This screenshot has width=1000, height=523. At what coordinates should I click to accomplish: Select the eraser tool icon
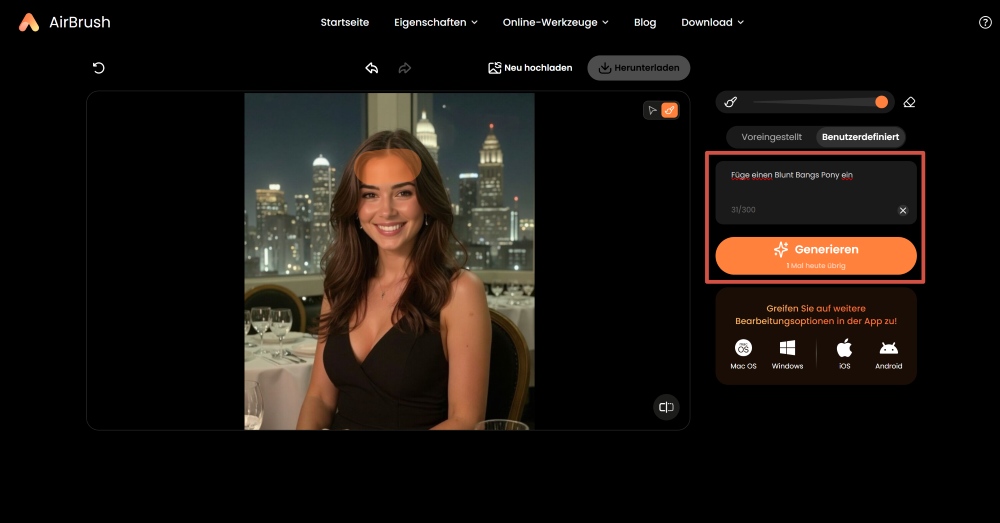point(909,102)
